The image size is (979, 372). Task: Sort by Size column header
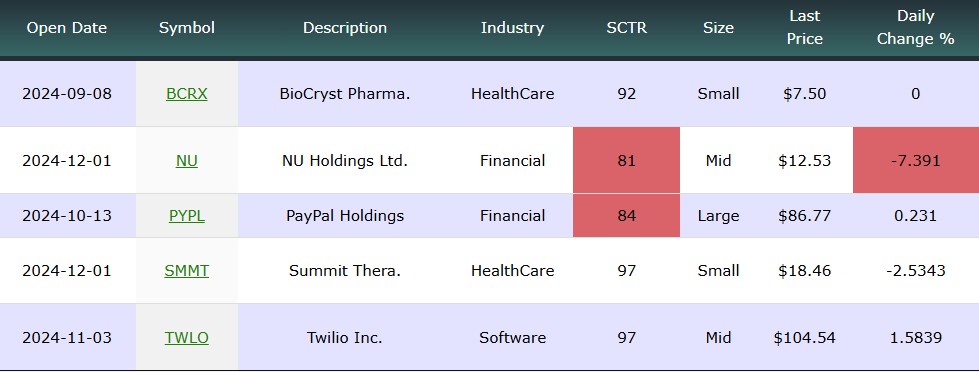[719, 28]
